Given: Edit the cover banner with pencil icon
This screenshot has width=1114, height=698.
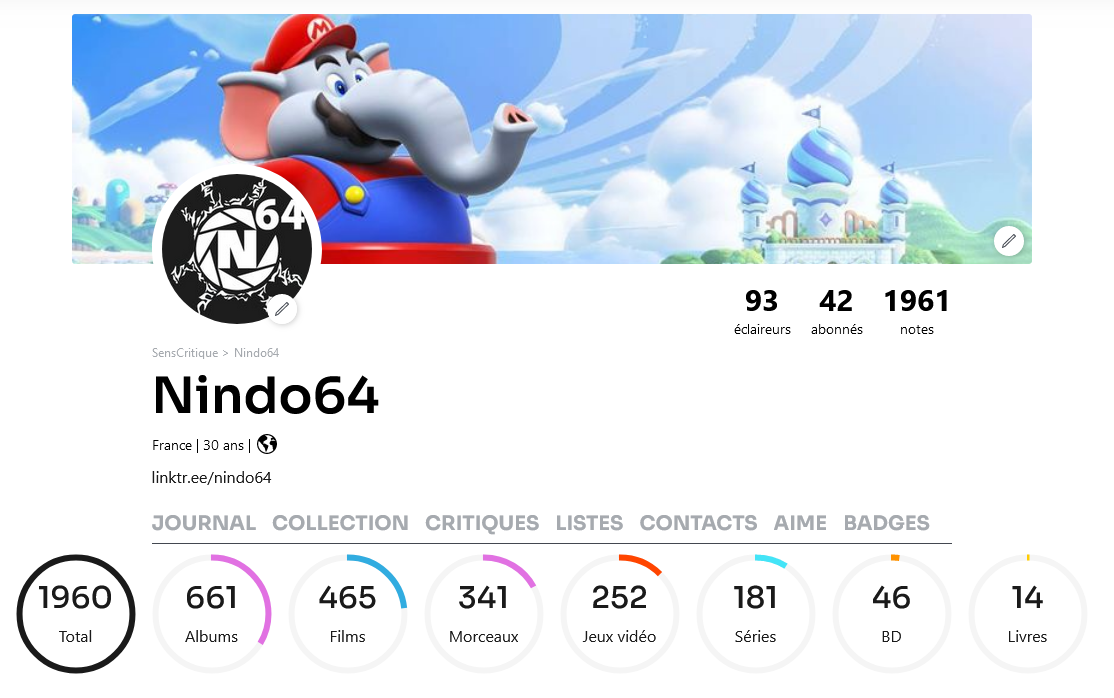Looking at the screenshot, I should tap(1008, 241).
